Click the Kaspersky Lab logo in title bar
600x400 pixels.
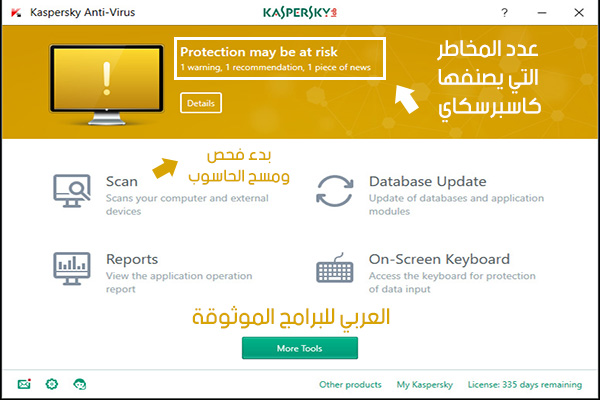click(x=300, y=13)
